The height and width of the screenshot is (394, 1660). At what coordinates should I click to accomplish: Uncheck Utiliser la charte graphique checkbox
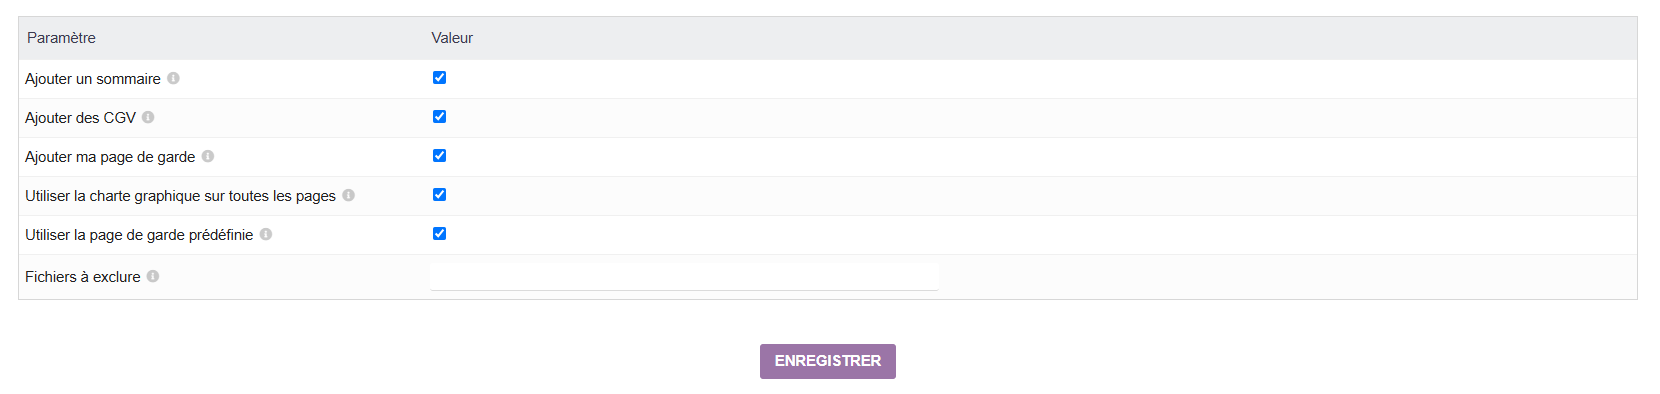(439, 194)
